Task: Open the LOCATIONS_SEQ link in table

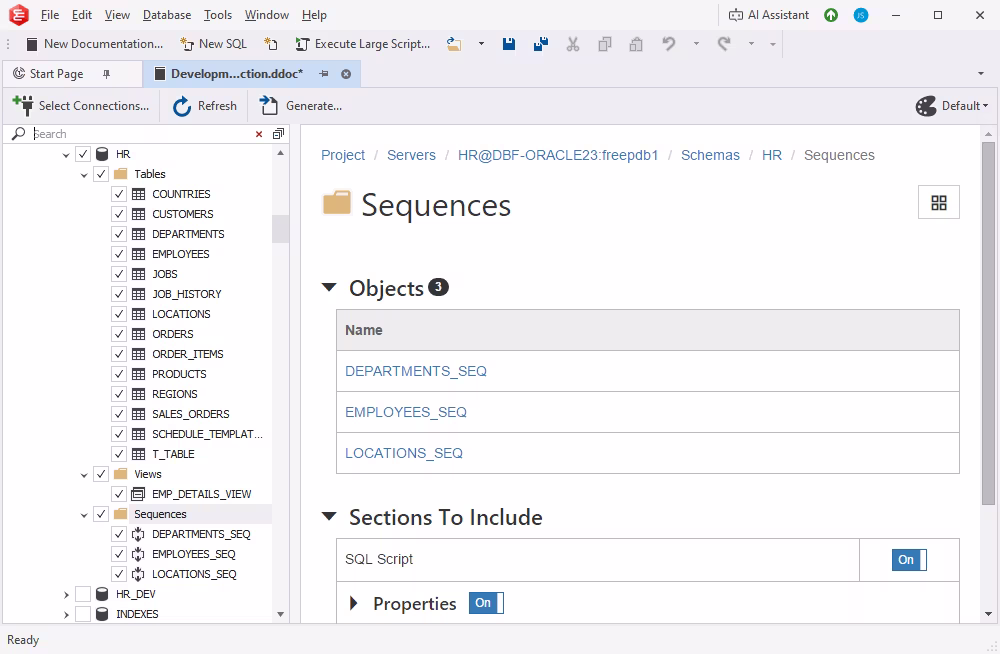Action: pos(404,453)
